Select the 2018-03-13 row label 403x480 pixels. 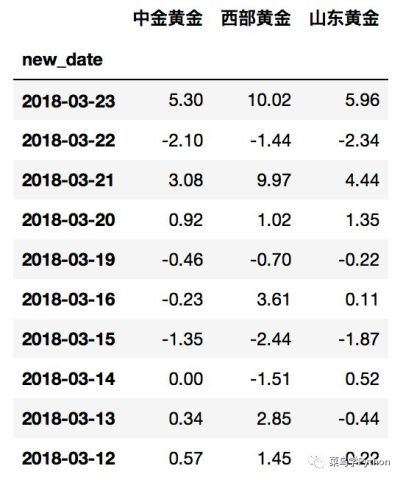69,419
